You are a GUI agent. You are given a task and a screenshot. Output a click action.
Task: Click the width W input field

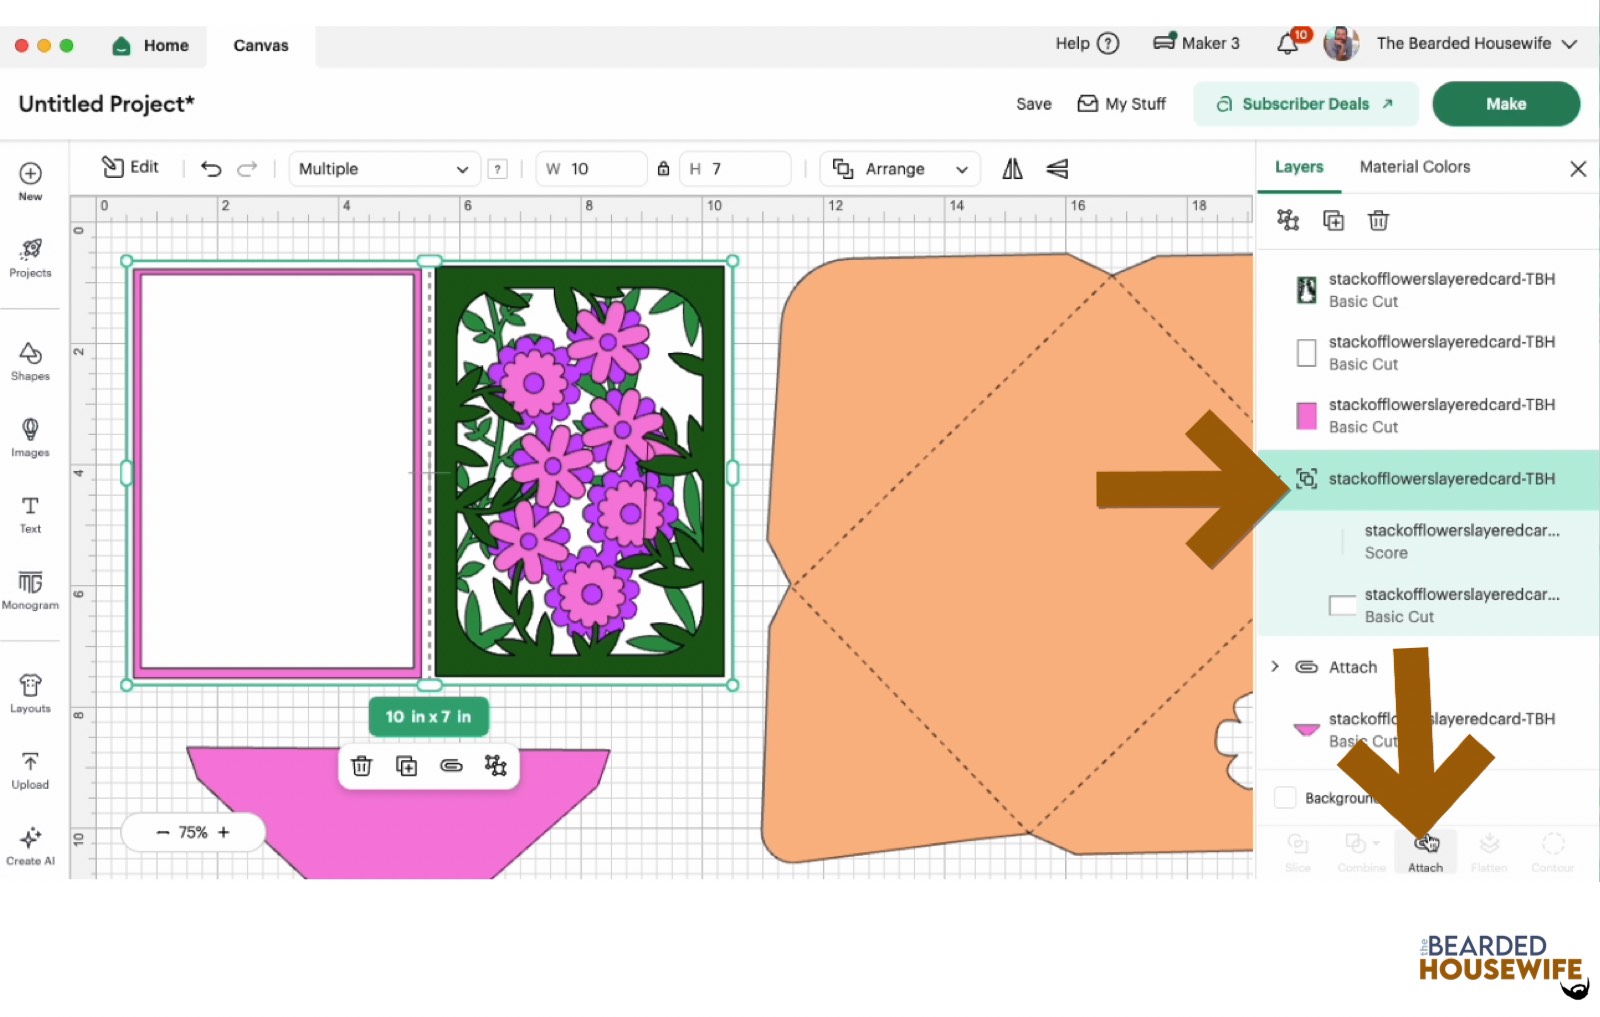(x=600, y=169)
